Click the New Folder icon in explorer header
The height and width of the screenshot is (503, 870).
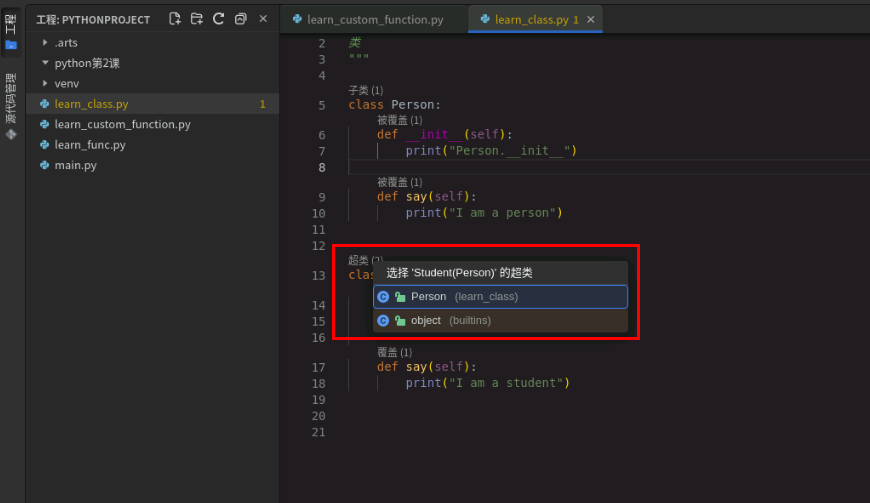197,19
